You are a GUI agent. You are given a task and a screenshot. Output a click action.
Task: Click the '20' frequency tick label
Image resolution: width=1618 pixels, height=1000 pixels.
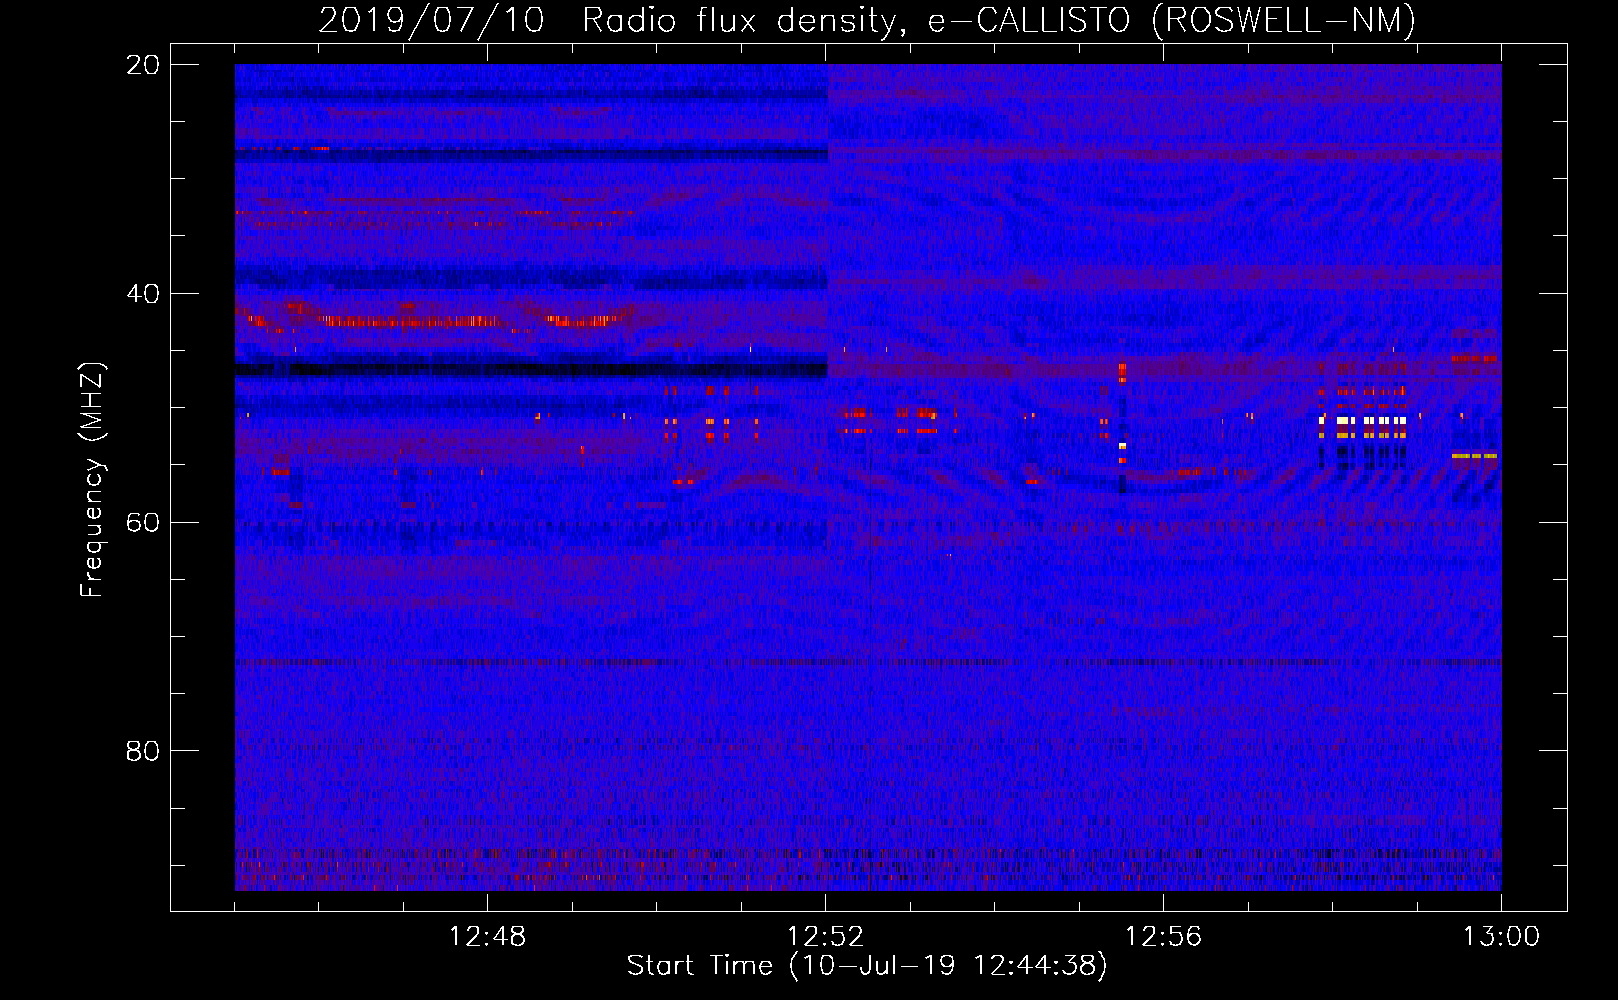tap(143, 65)
